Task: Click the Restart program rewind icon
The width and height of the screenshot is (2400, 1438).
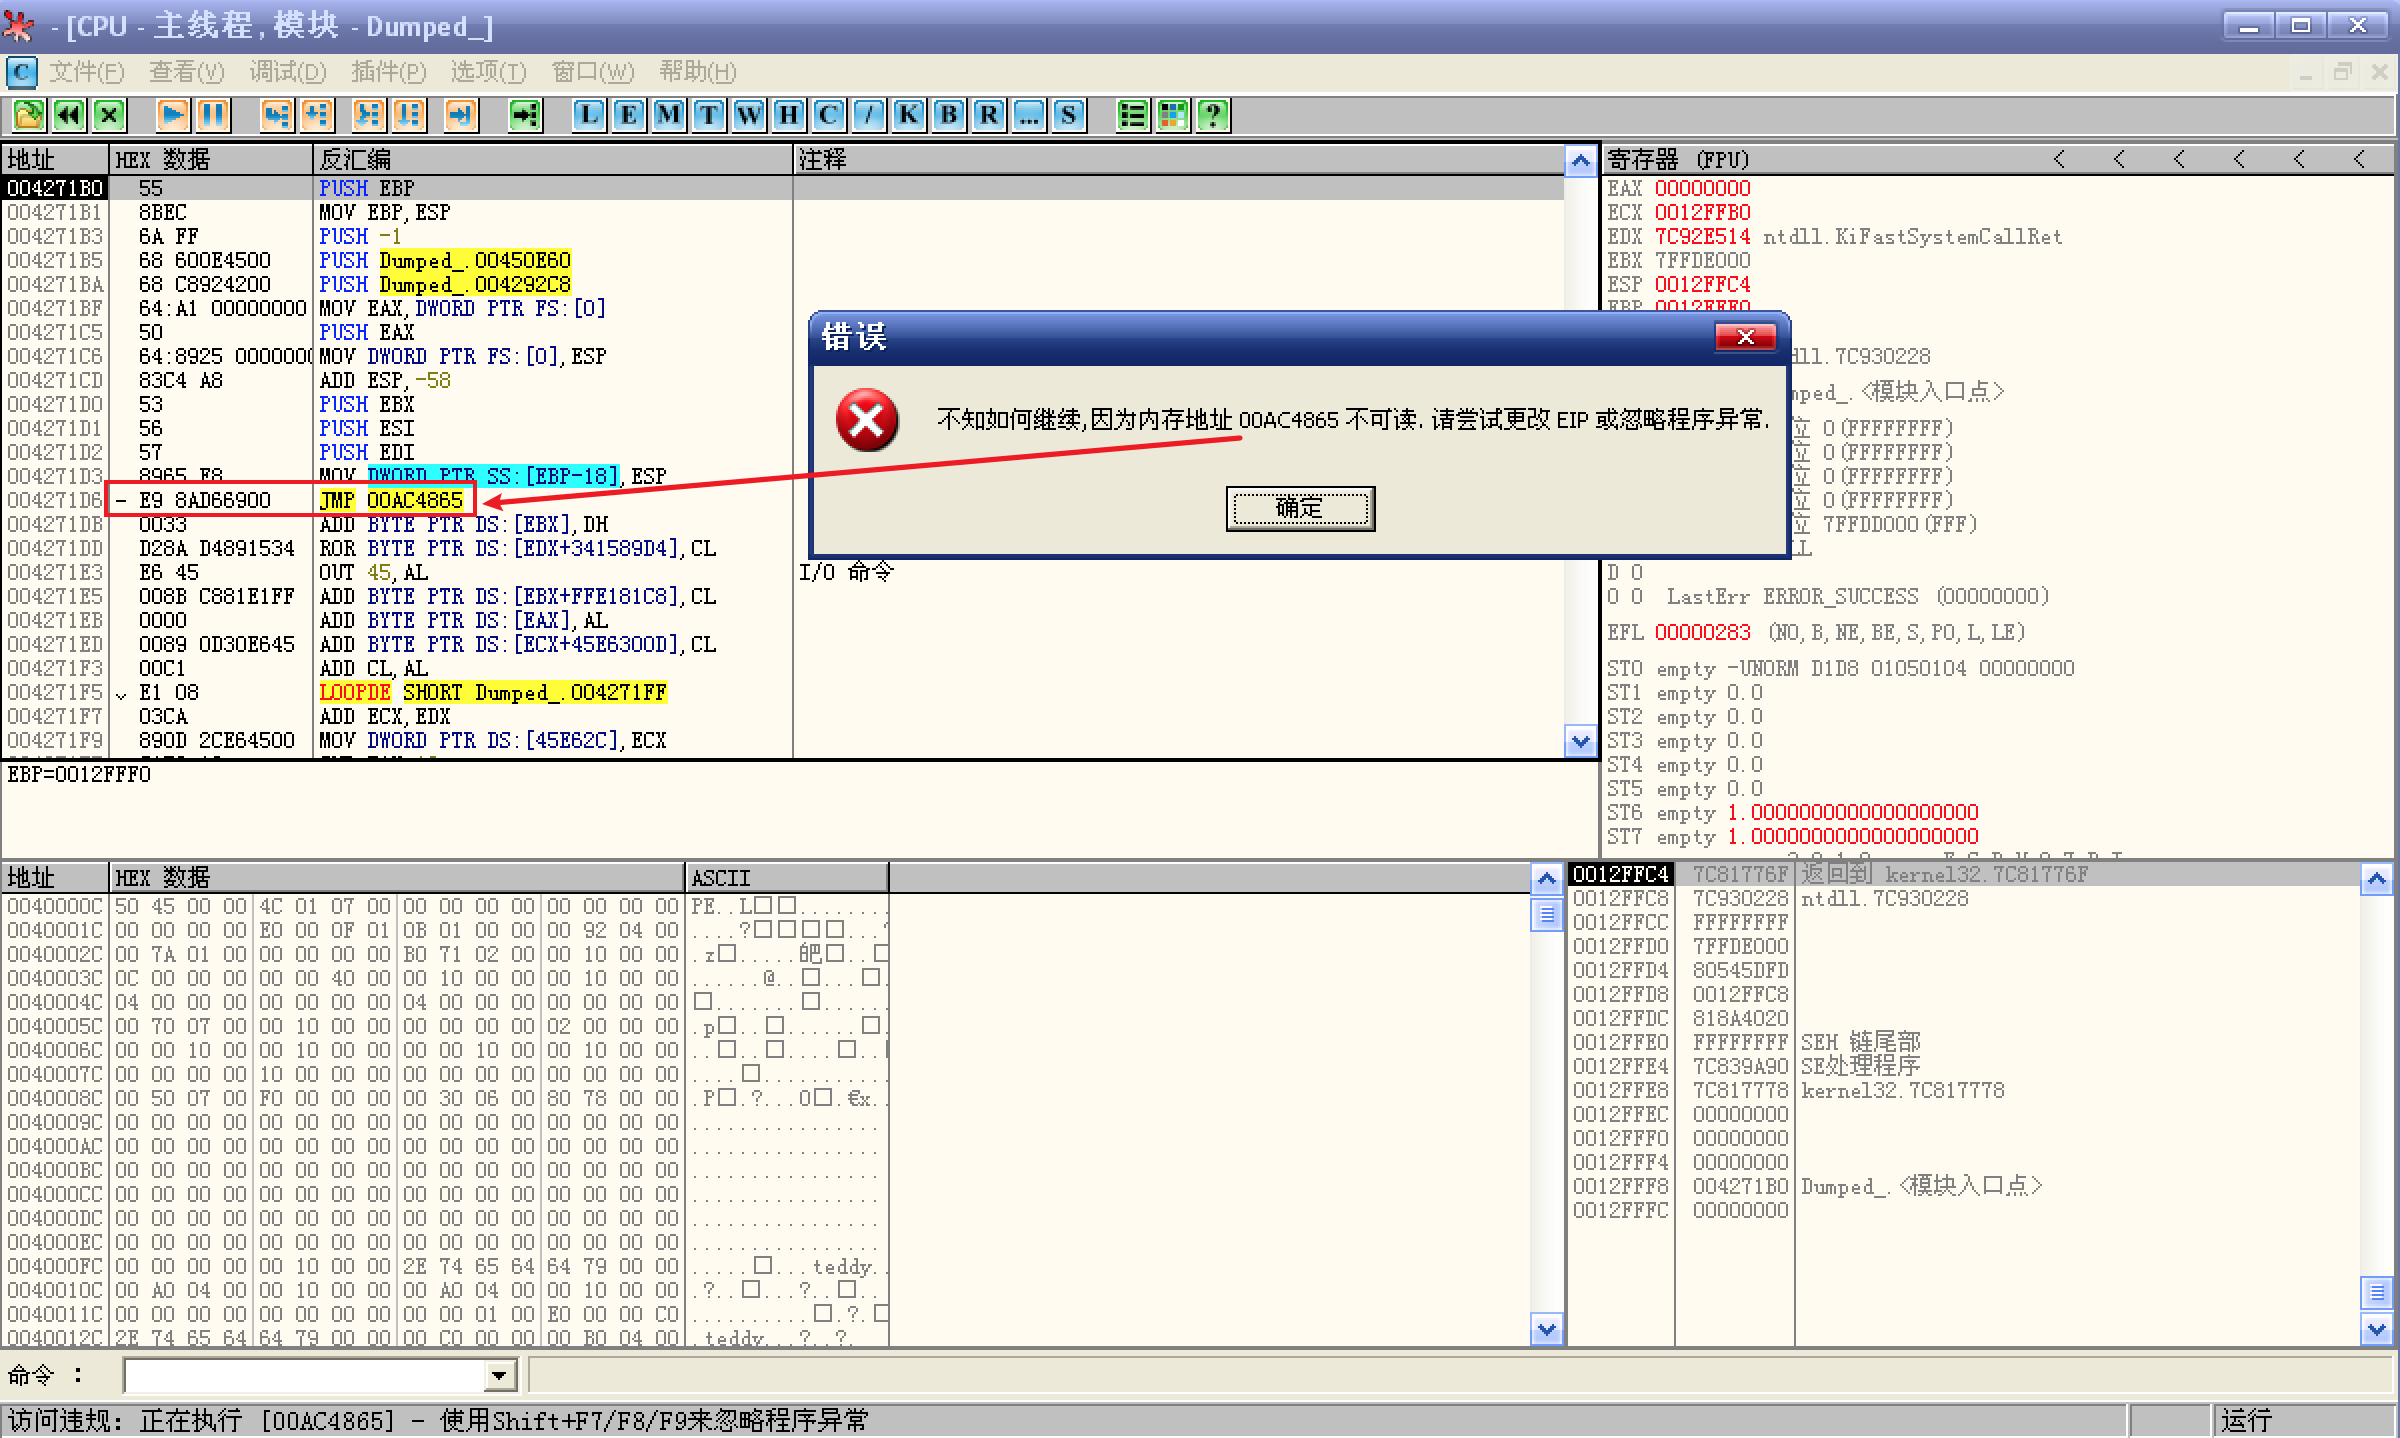Action: (x=69, y=115)
